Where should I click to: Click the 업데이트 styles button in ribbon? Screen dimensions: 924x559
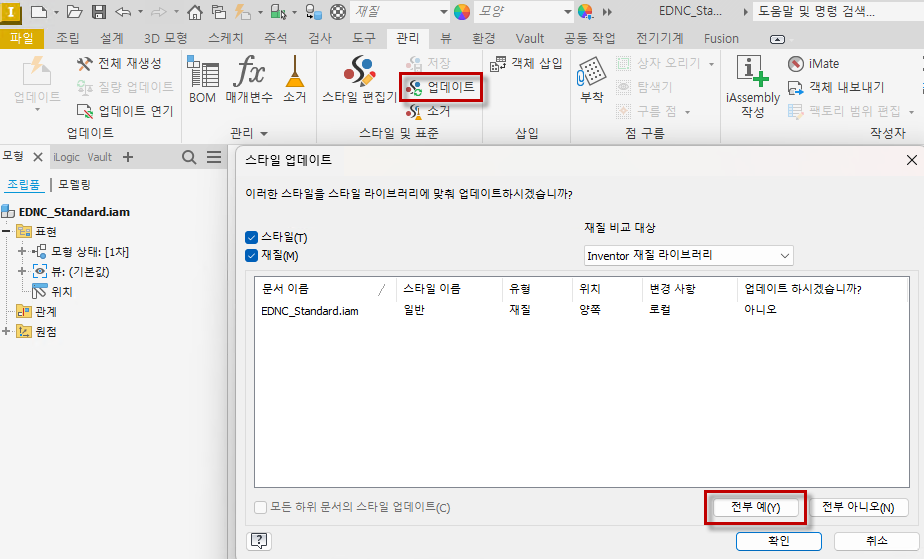441,87
